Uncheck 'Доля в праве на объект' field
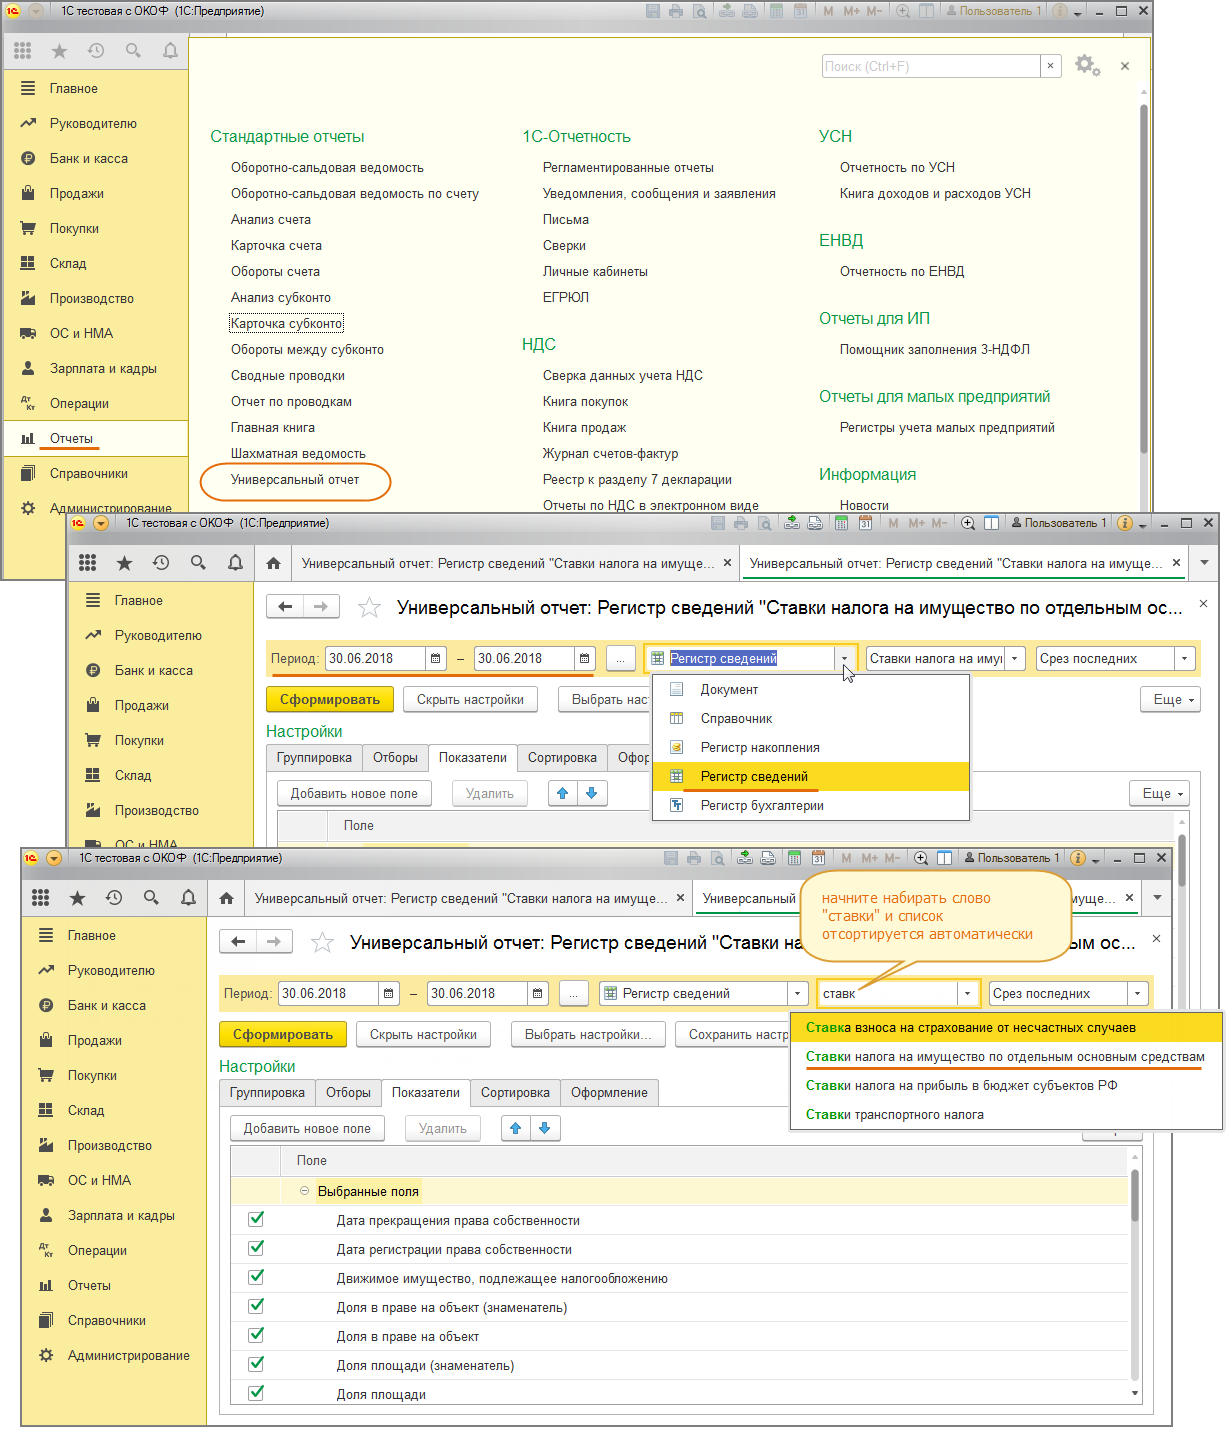Screen dimensions: 1227x1430 click(256, 1335)
